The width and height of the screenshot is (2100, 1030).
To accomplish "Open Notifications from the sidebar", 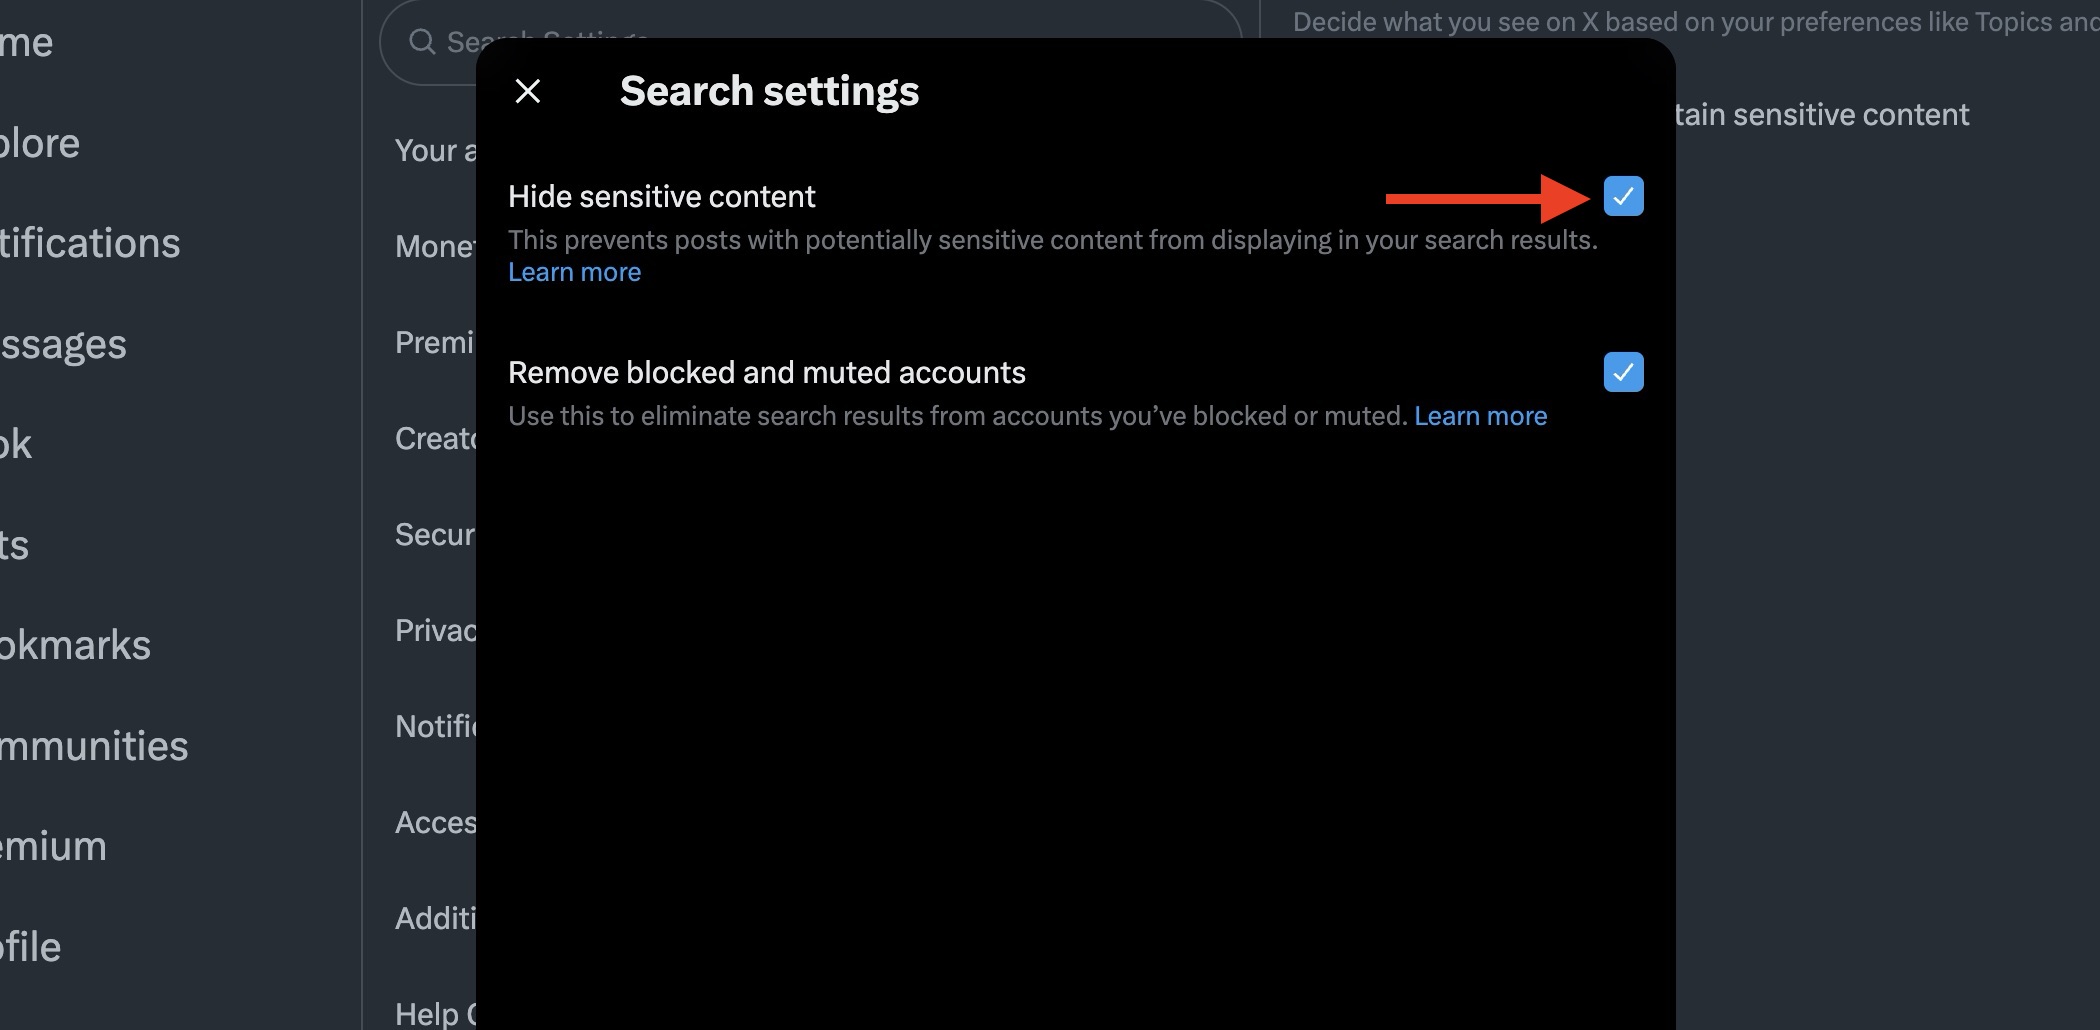I will click(90, 243).
